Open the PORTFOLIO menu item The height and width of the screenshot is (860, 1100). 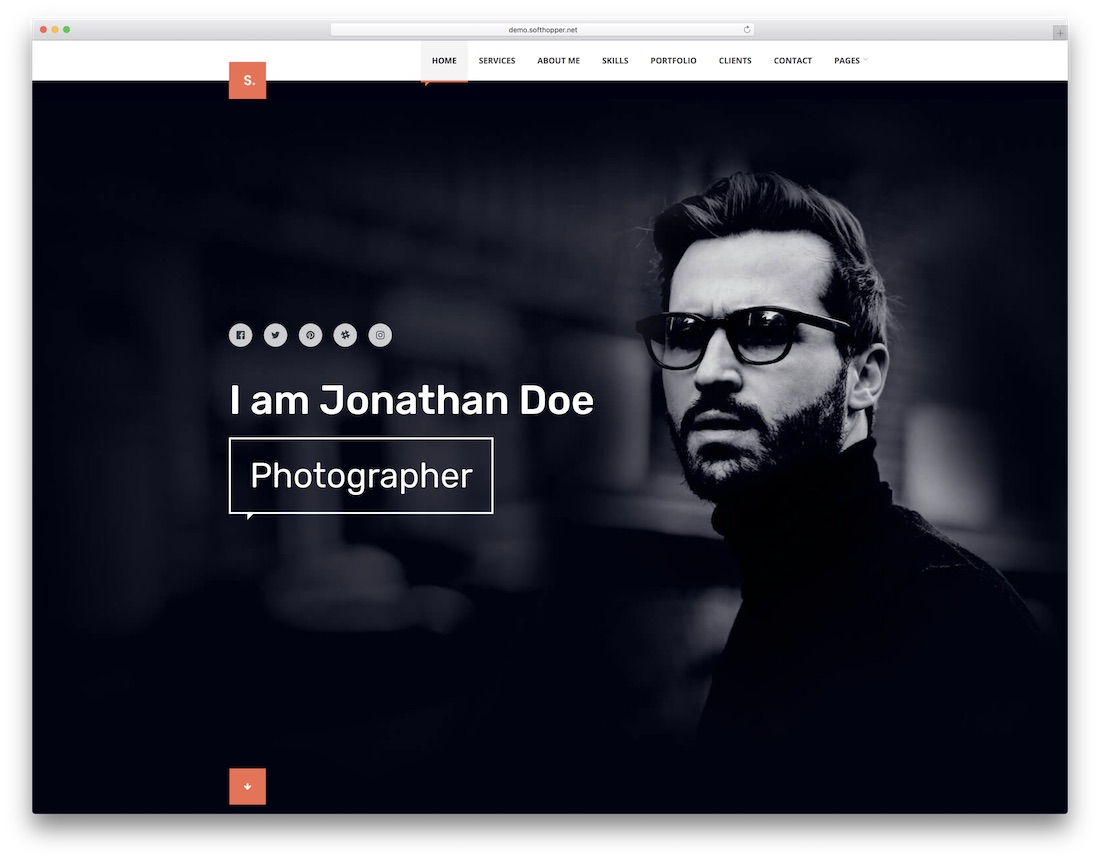coord(673,61)
